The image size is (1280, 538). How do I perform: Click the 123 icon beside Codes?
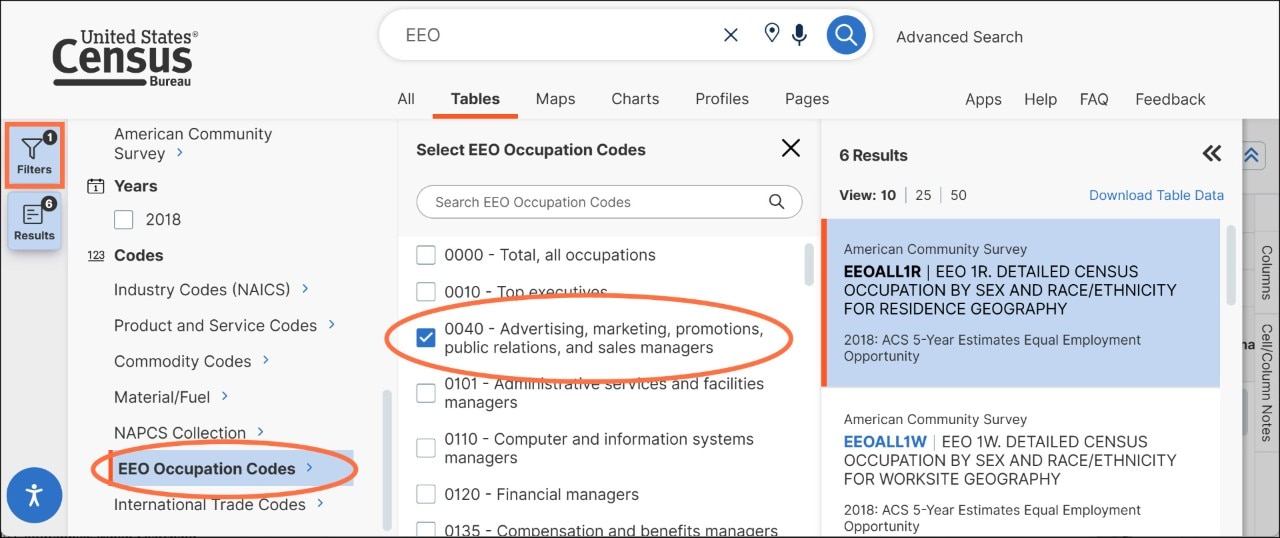[96, 256]
